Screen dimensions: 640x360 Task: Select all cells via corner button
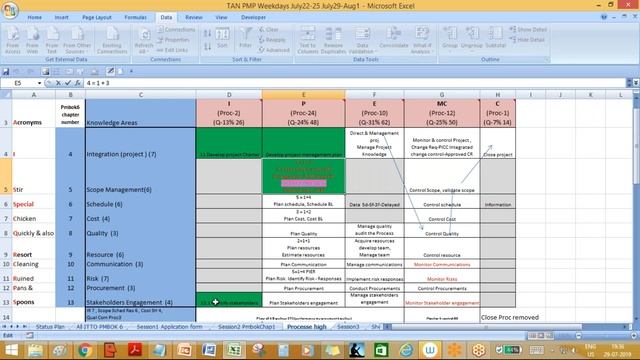point(6,95)
